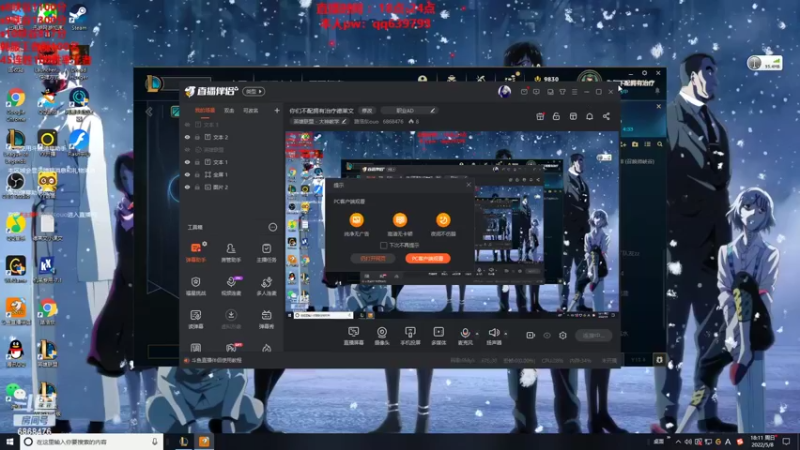Show hidden tray icons chevron in taskbar
This screenshot has height=450, width=800.
tap(678, 441)
